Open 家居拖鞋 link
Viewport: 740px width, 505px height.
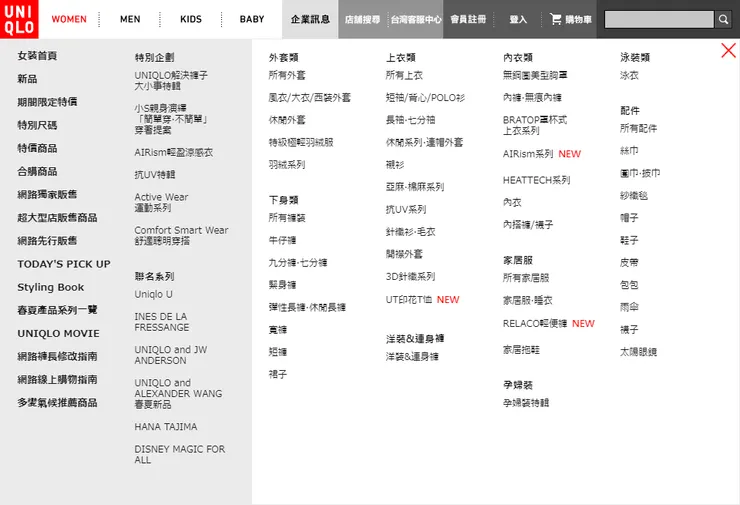521,350
